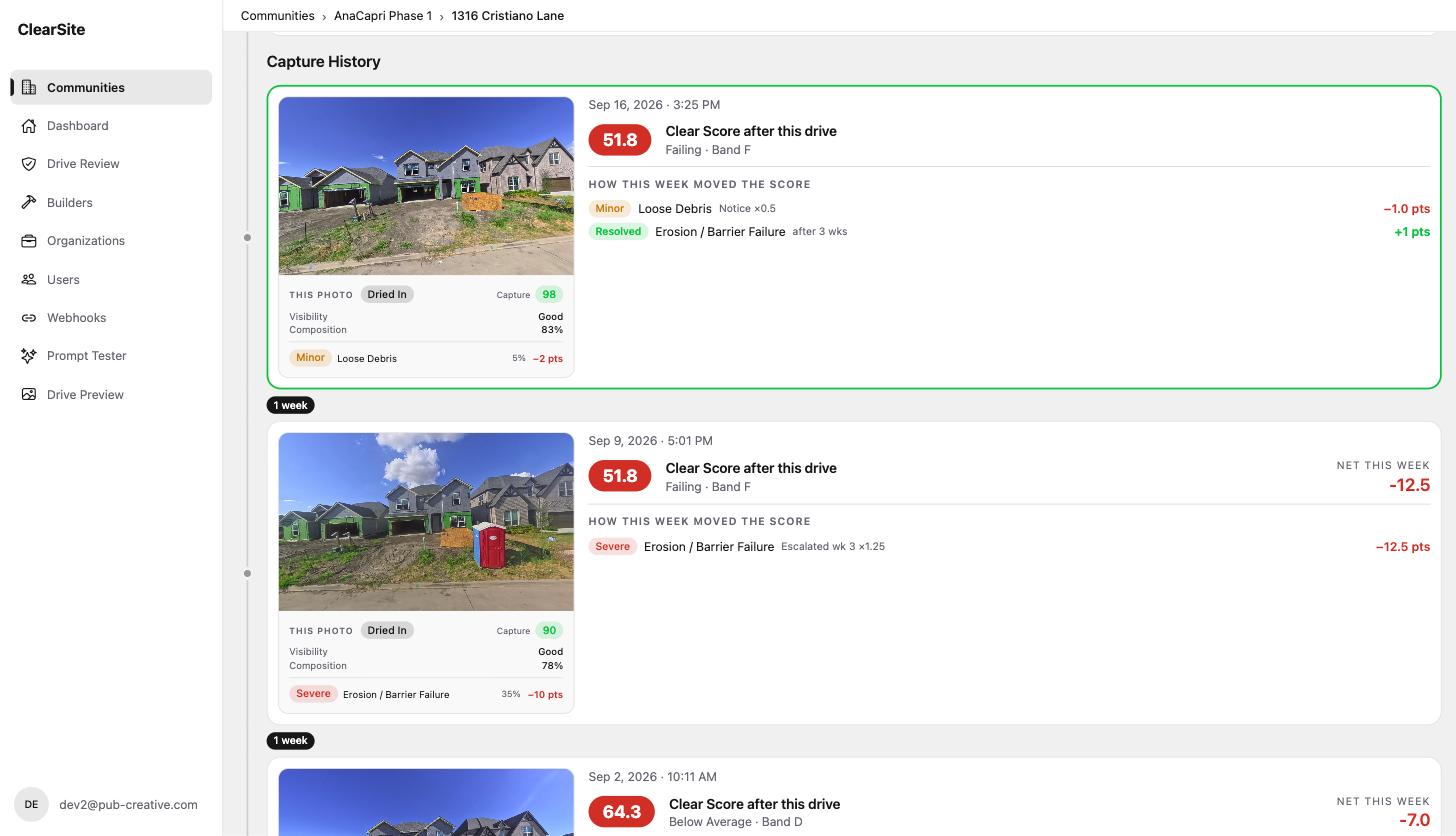Screen dimensions: 1456x836
Task: Click the −10 pts value under Sep 9 photo
Action: point(545,694)
